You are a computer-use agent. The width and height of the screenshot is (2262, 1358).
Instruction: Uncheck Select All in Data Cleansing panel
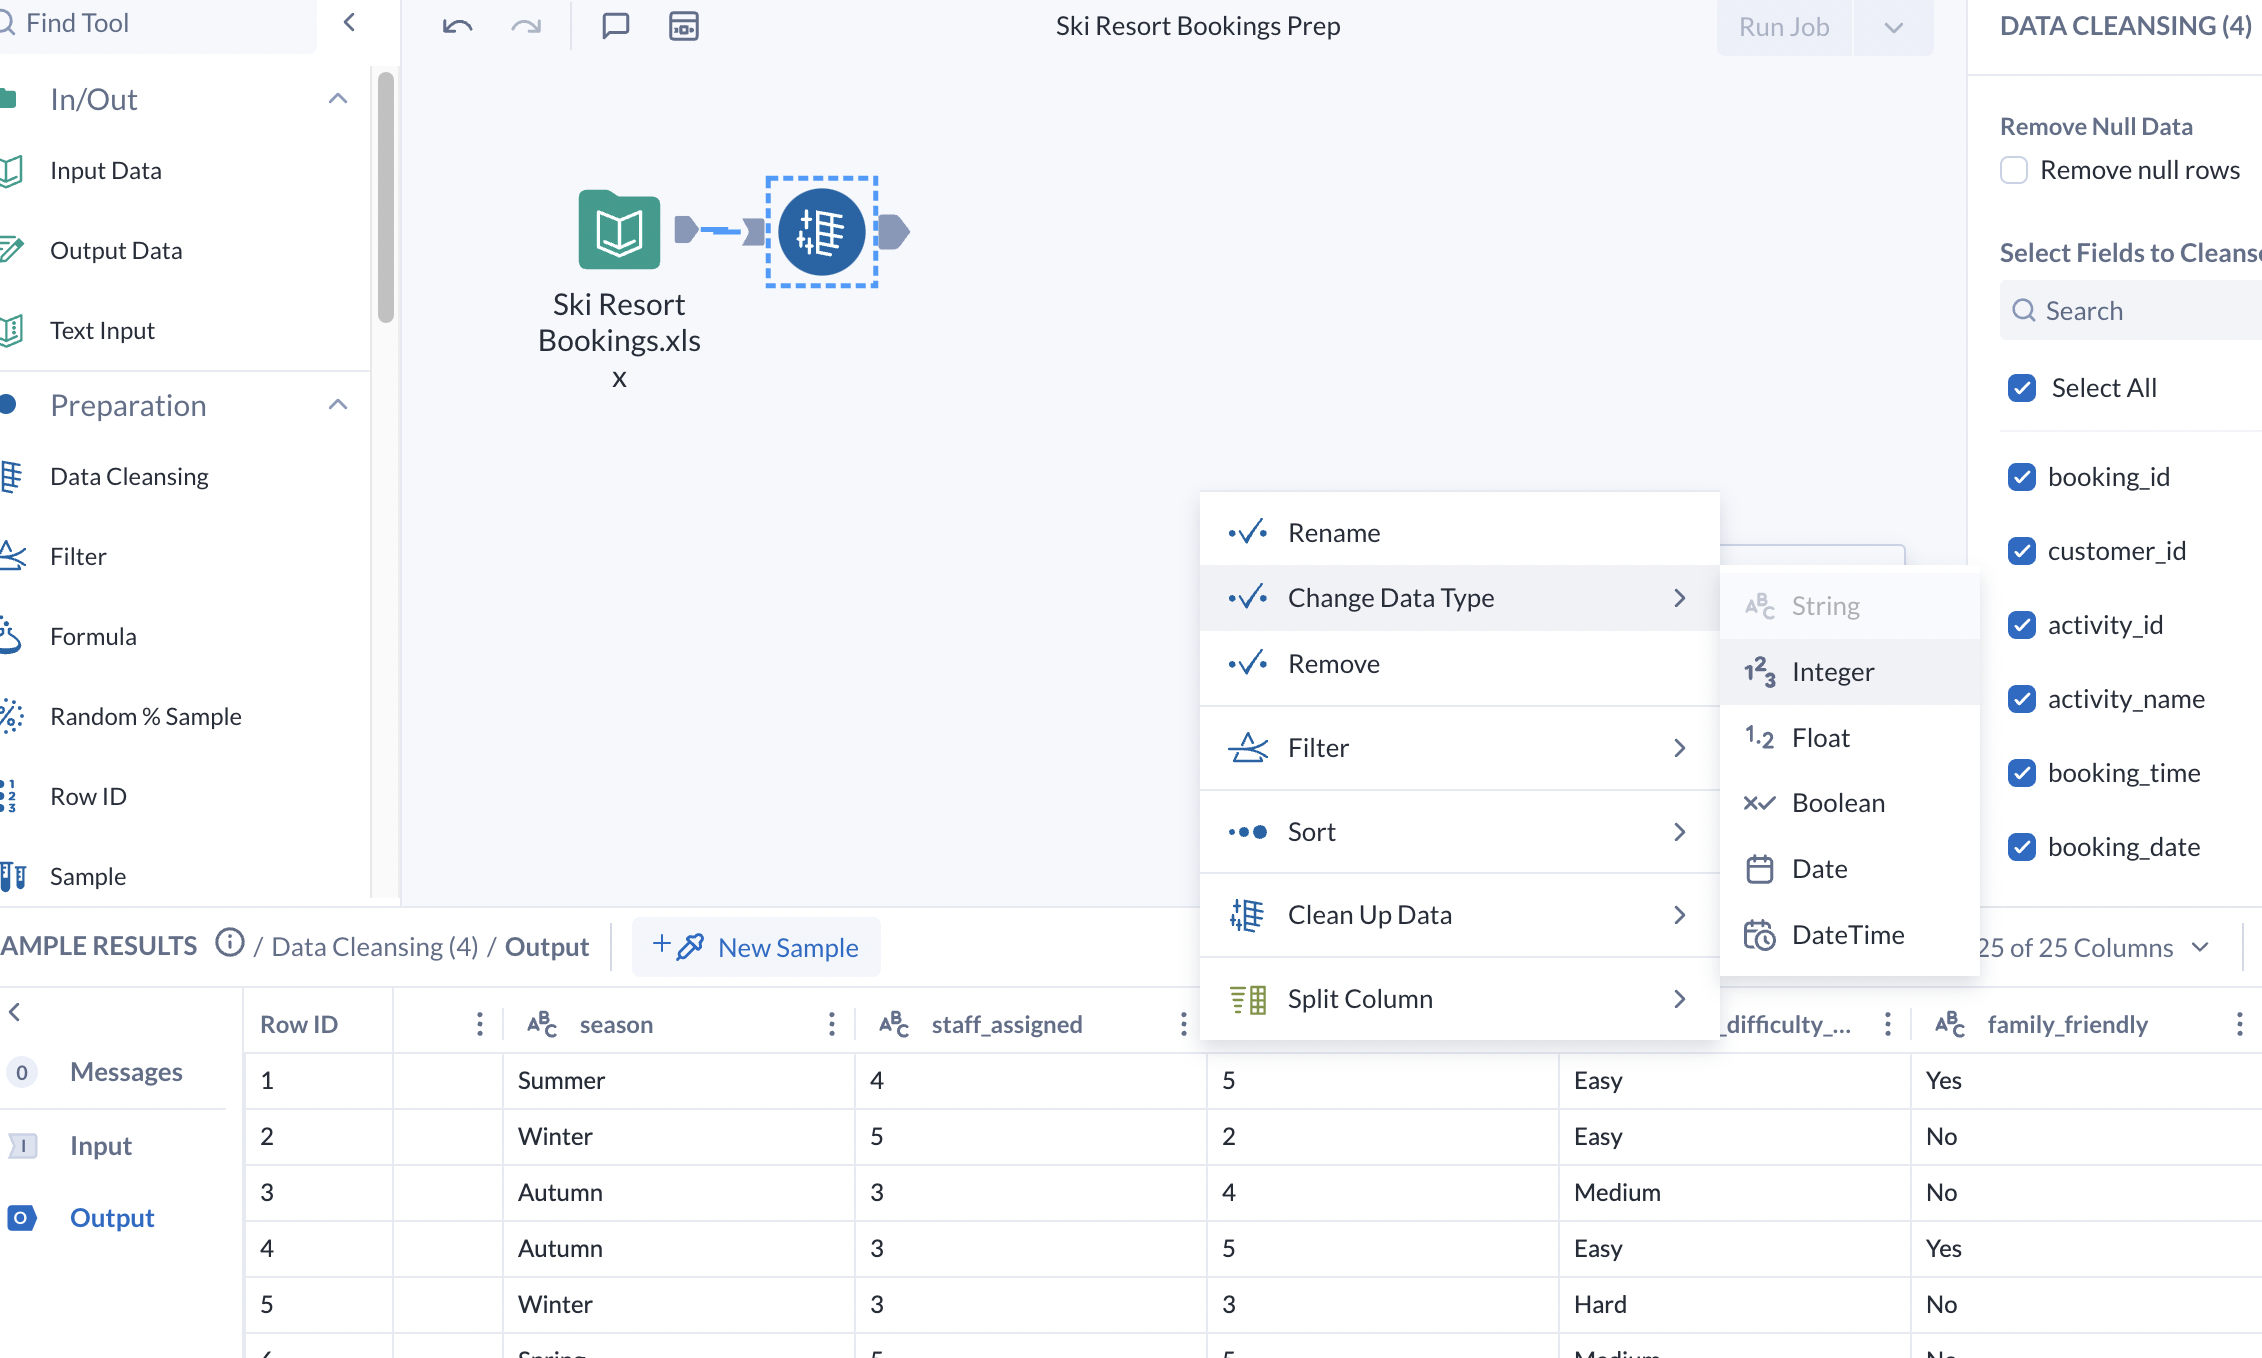point(2022,388)
